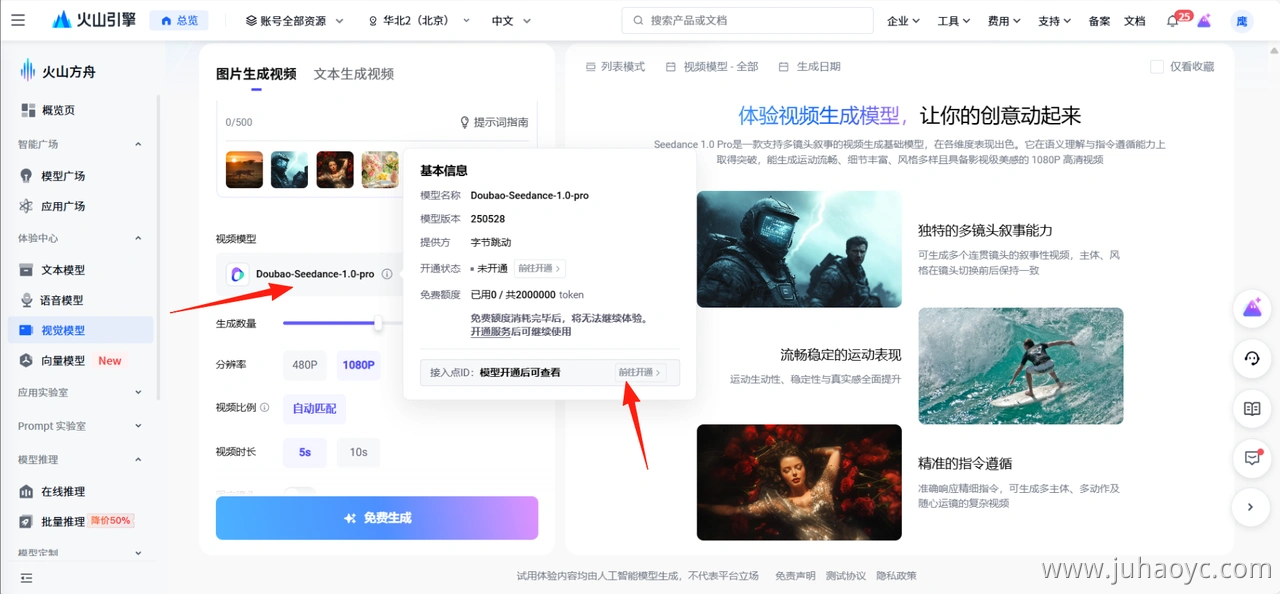Click the 批量推理 sidebar icon

pos(27,522)
